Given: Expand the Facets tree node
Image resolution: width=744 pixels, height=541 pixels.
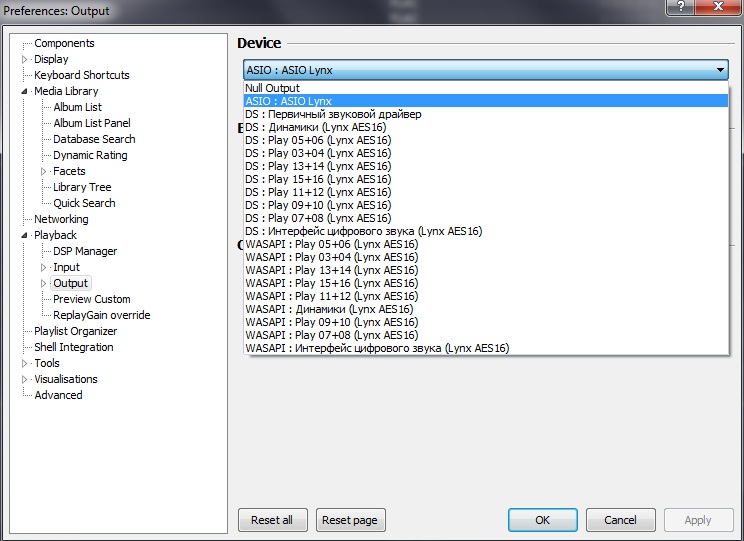Looking at the screenshot, I should [44, 171].
